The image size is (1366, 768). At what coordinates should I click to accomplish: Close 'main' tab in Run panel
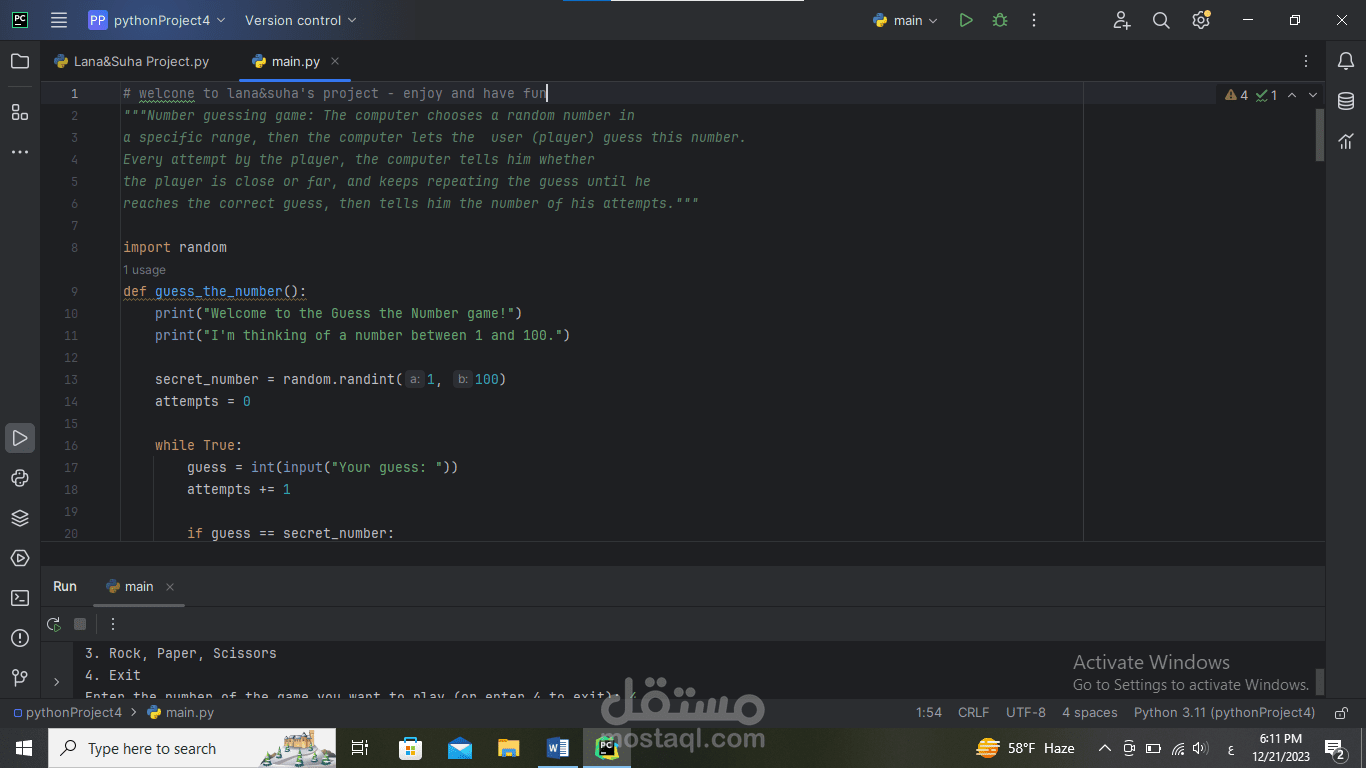(170, 587)
